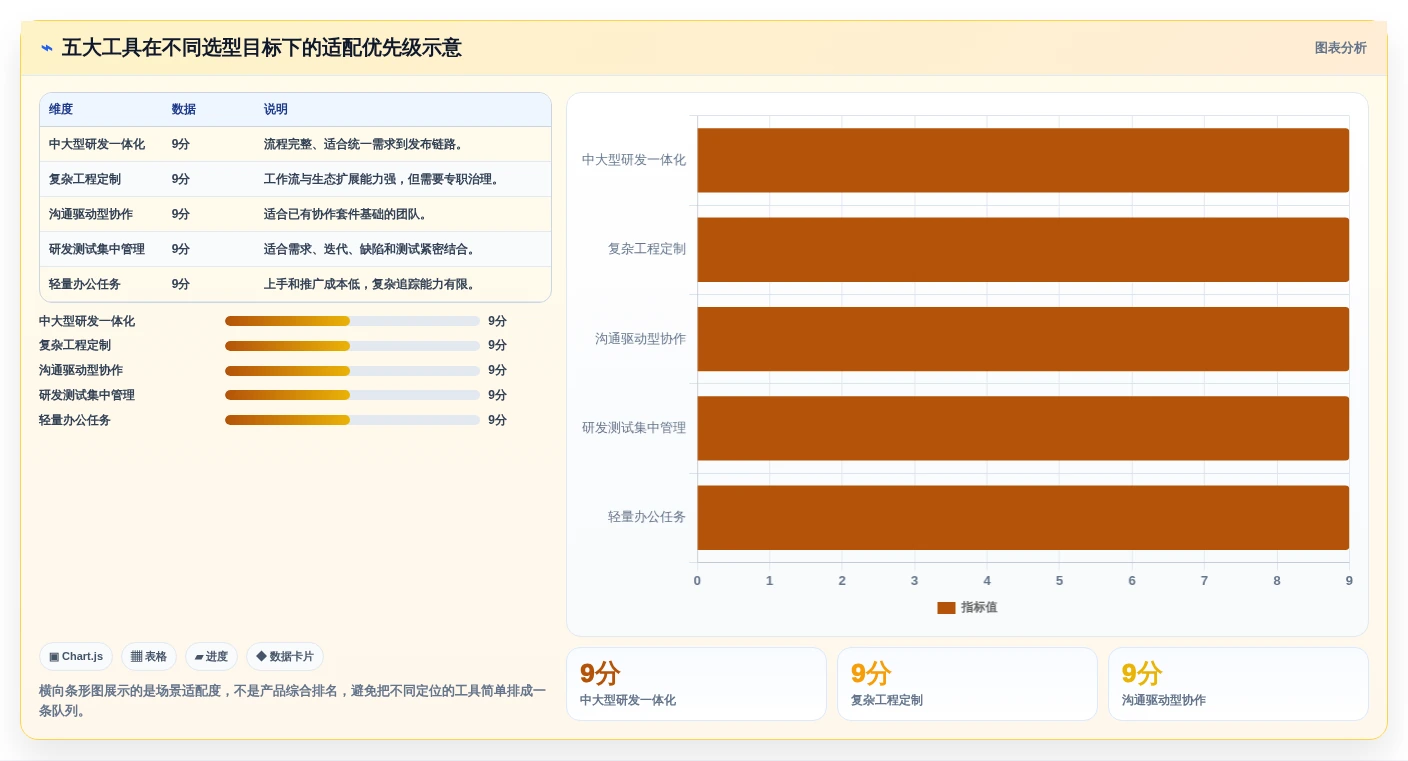Click the 复杂工程定制 chart bar
This screenshot has width=1408, height=761.
pos(1023,249)
